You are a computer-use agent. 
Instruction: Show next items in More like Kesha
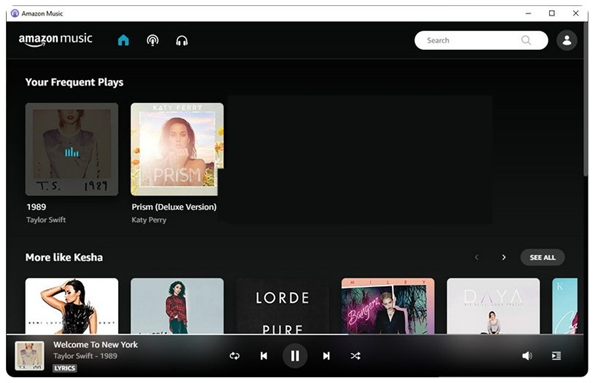click(504, 257)
